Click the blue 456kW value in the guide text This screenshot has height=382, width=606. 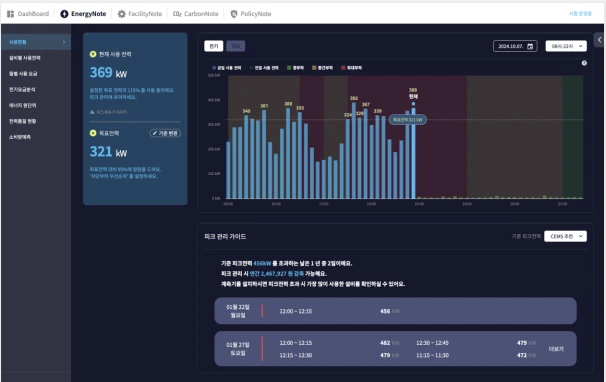tap(262, 263)
